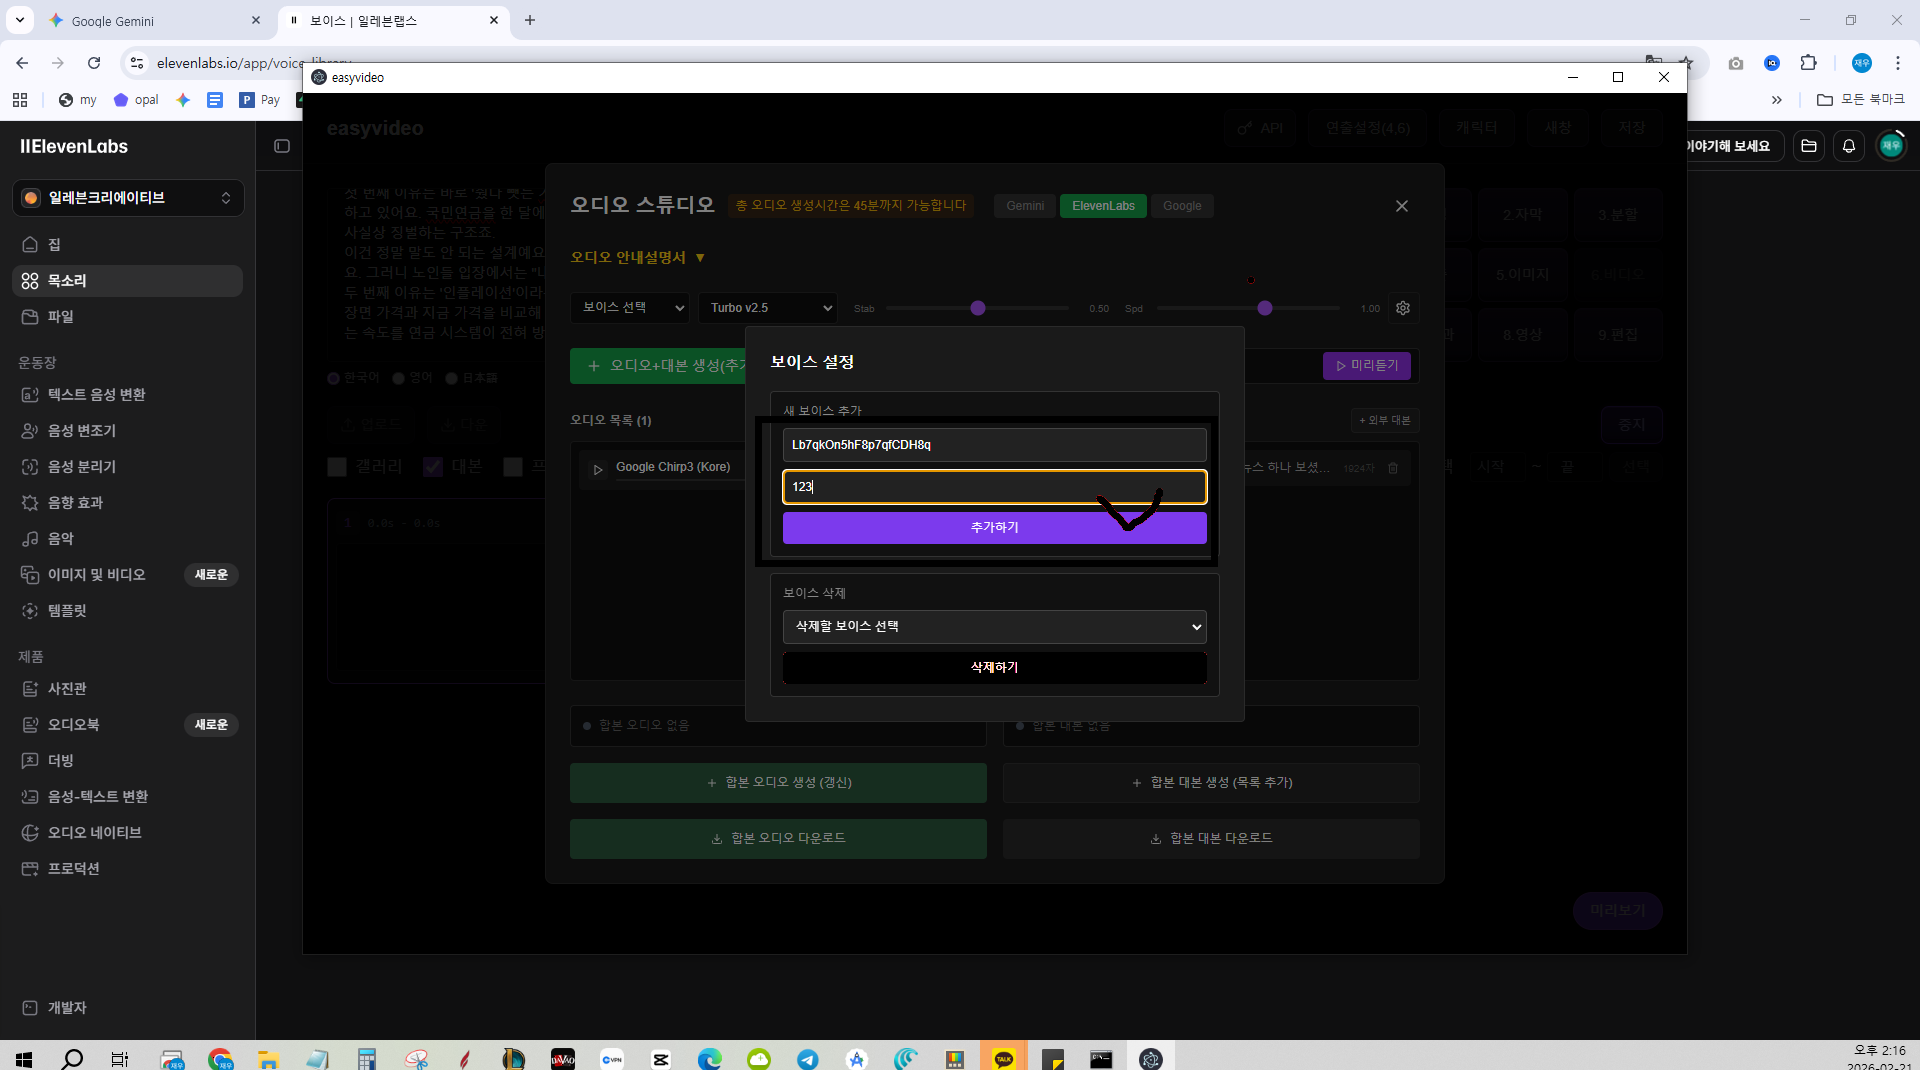1920x1070 pixels.
Task: Click the 오디오+대본 생성 green button
Action: click(660, 366)
